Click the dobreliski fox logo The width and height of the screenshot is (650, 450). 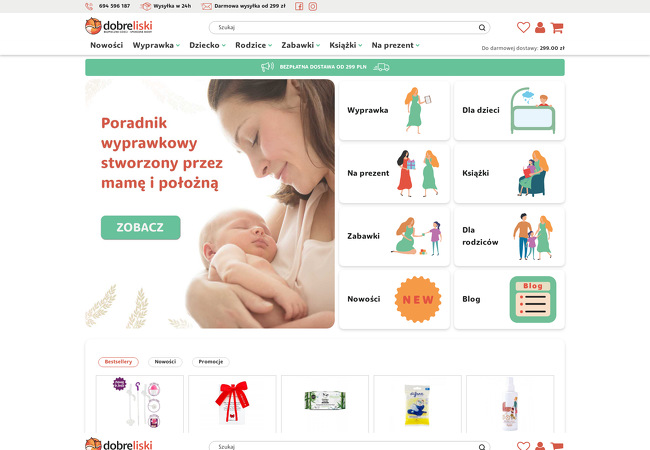pyautogui.click(x=119, y=26)
